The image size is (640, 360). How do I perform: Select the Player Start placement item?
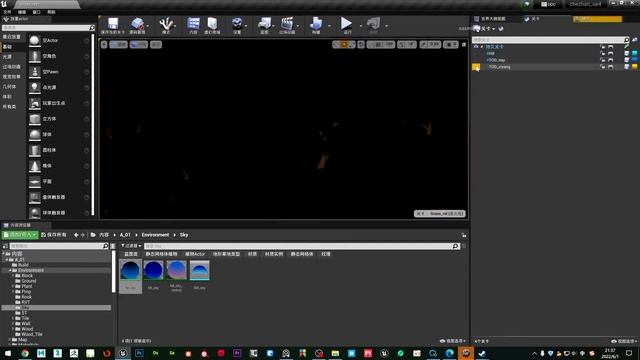coord(59,103)
